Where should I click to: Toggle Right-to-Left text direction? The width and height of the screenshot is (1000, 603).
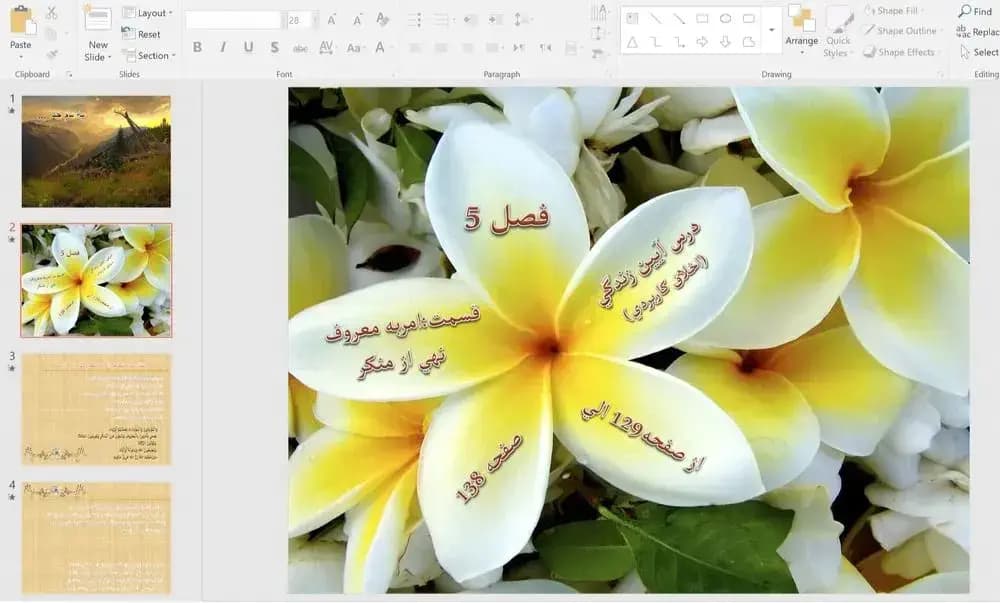545,48
